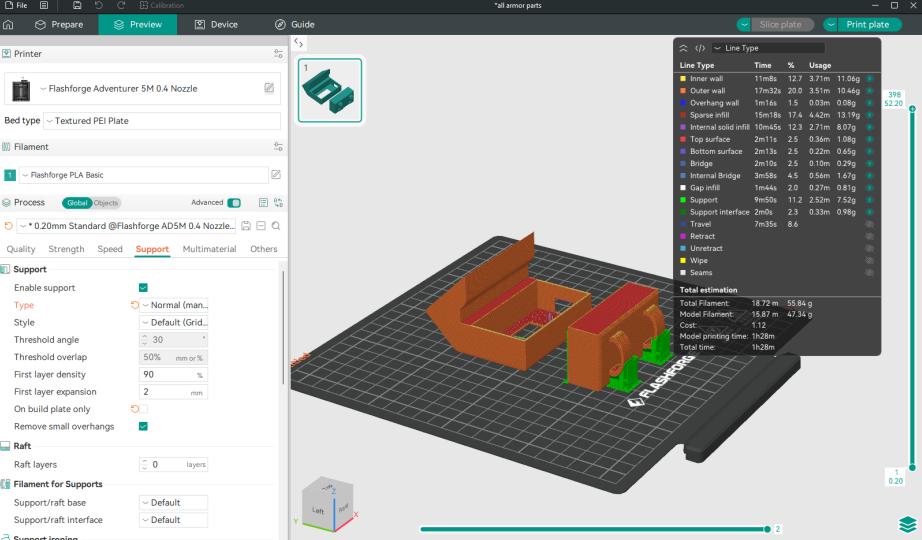
Task: Click the filament number 1 color box
Action: (x=10, y=175)
